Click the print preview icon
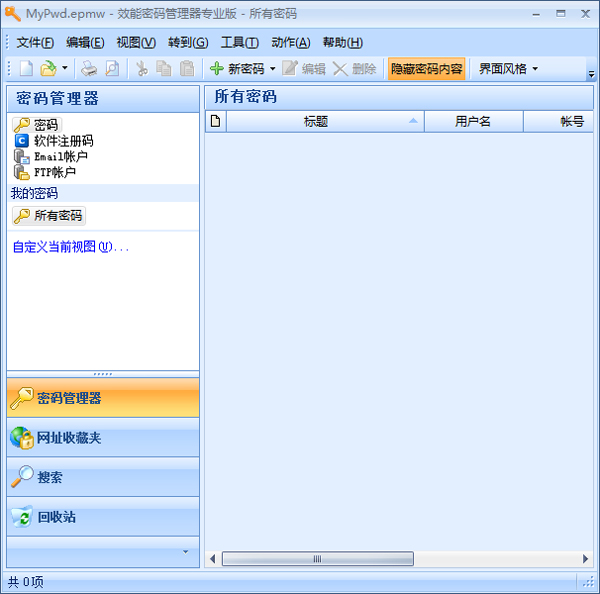The width and height of the screenshot is (600, 594). click(111, 69)
